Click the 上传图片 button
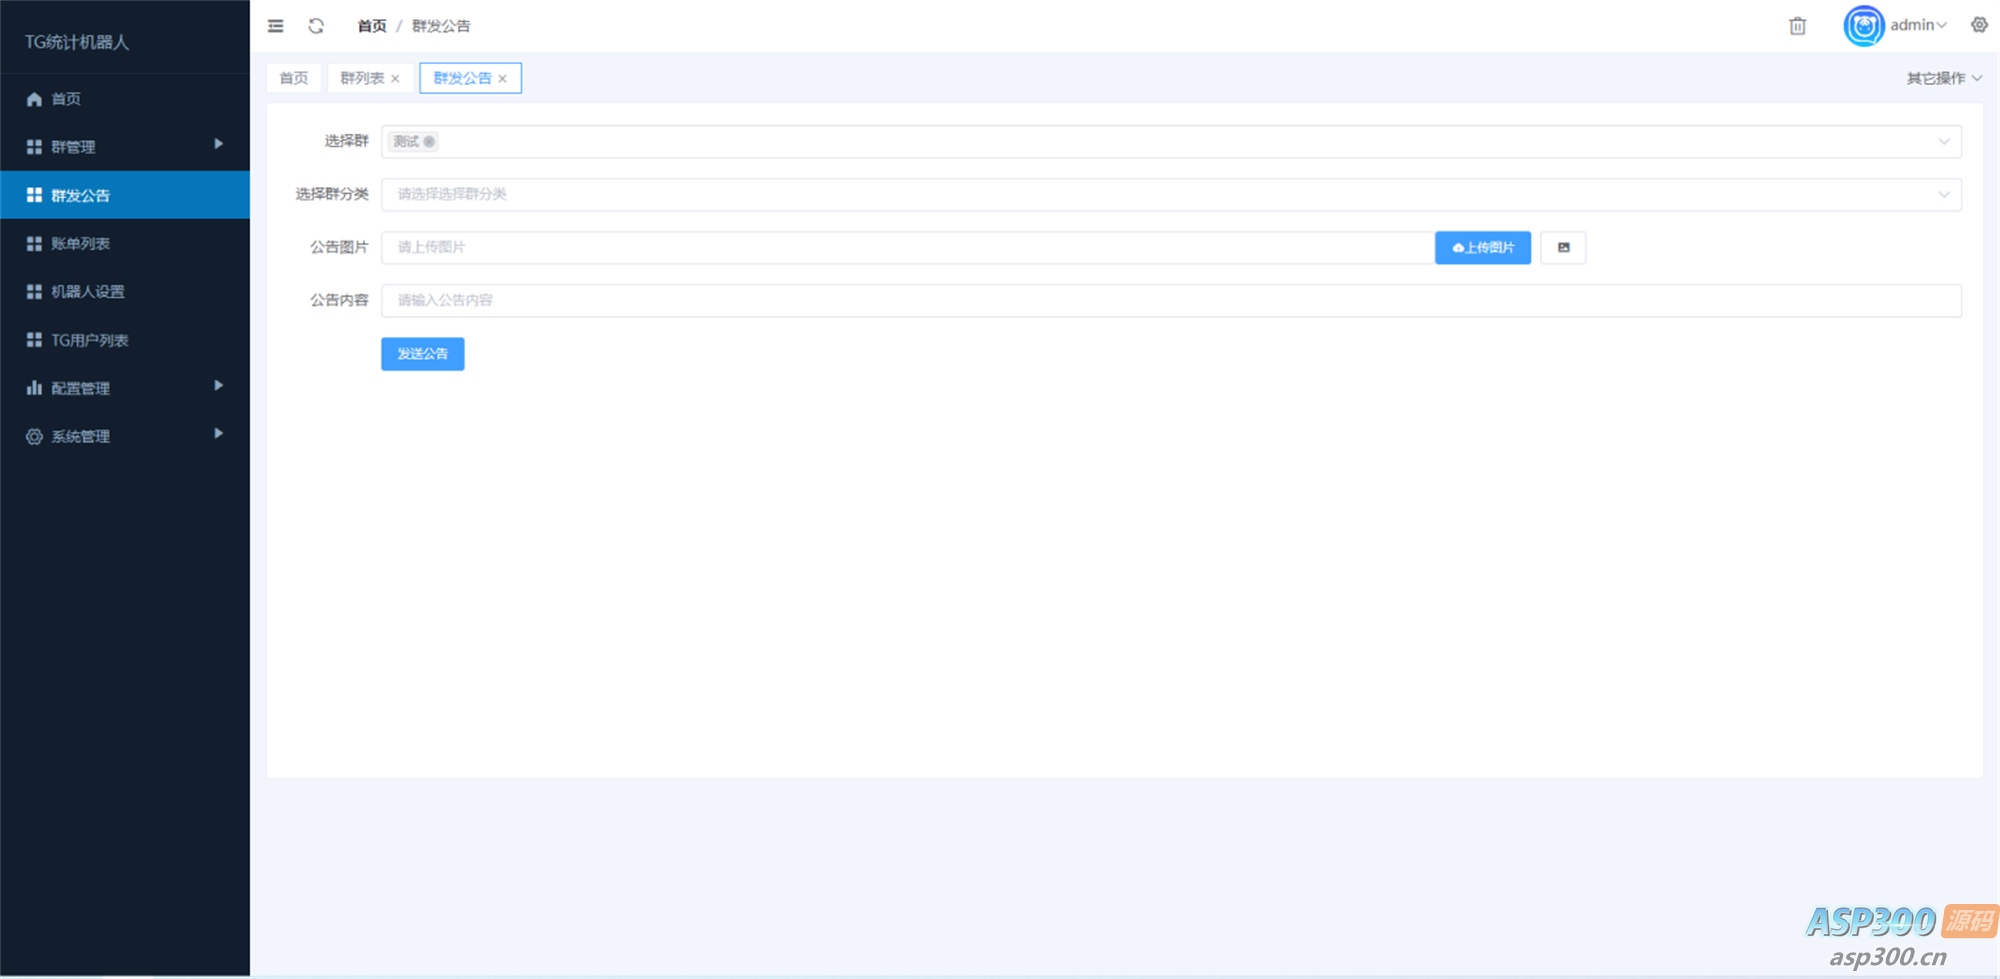Screen dimensions: 2000x979 [x=1482, y=248]
